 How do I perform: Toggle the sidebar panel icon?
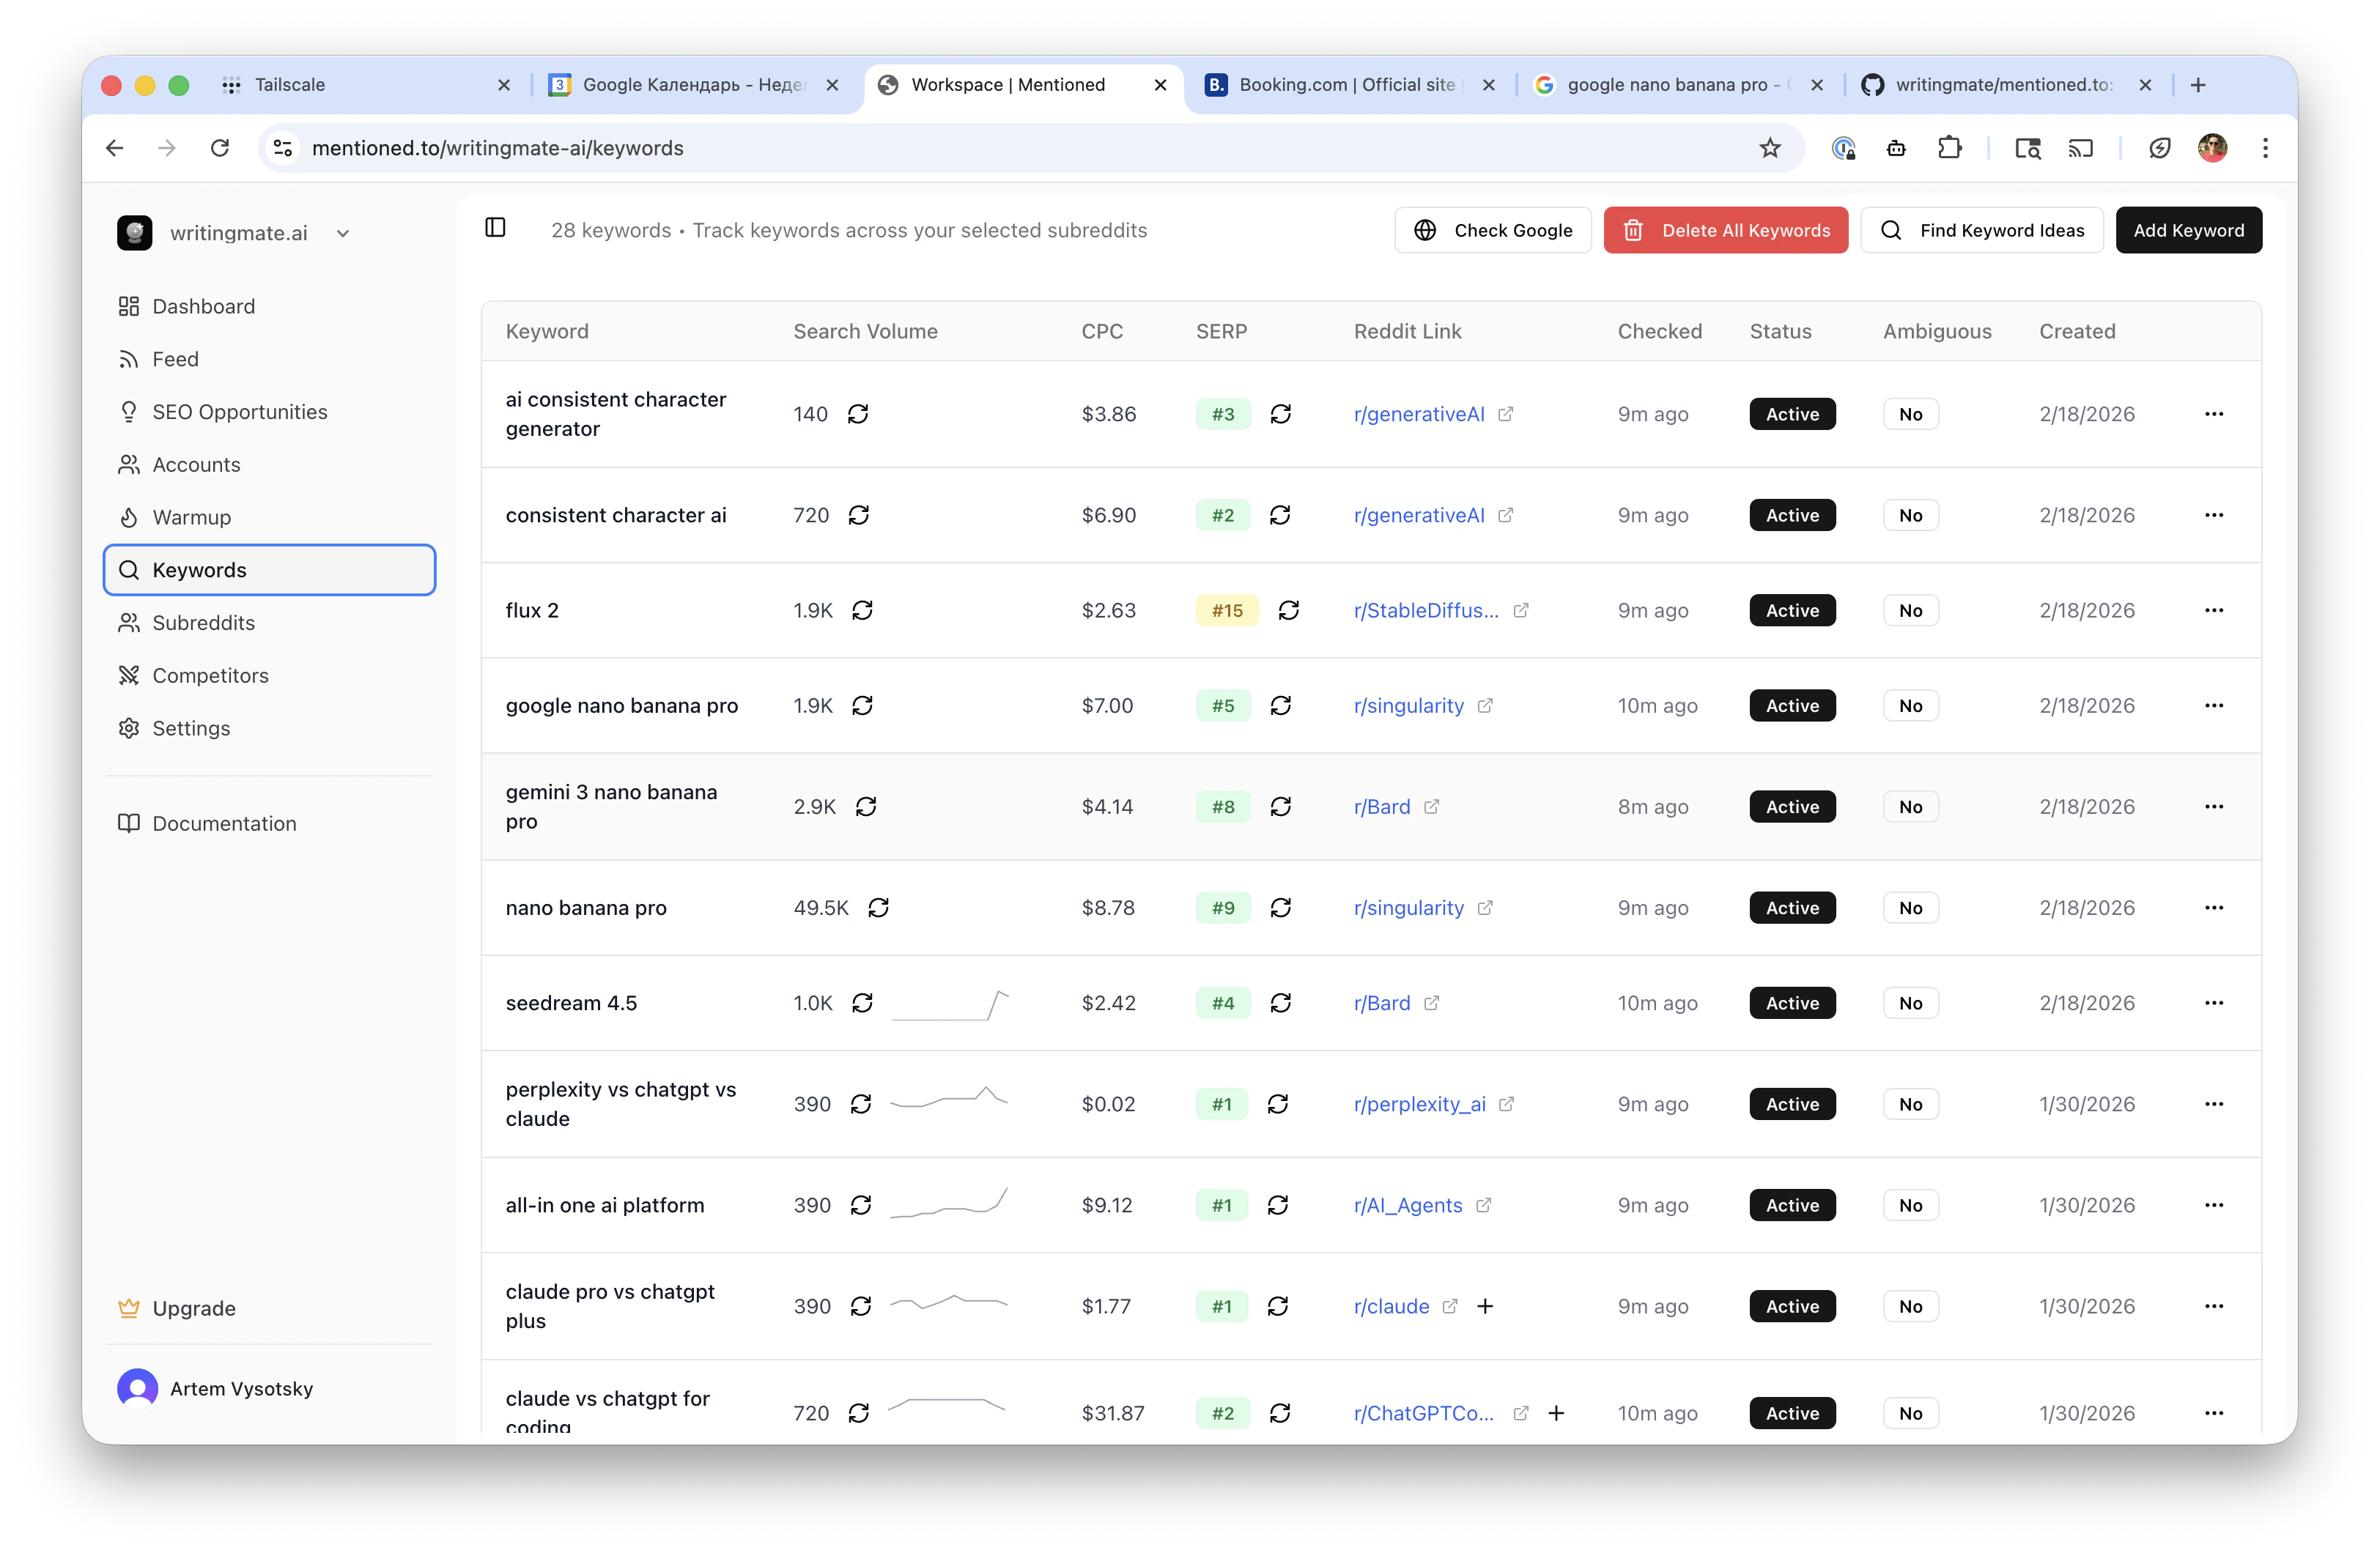(x=495, y=229)
